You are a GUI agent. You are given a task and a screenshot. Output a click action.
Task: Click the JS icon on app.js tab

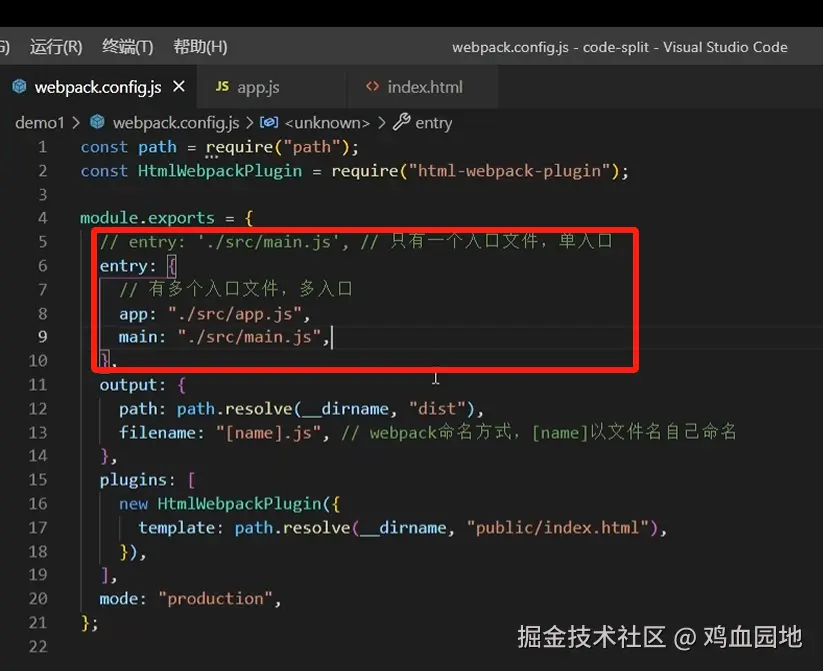[222, 86]
